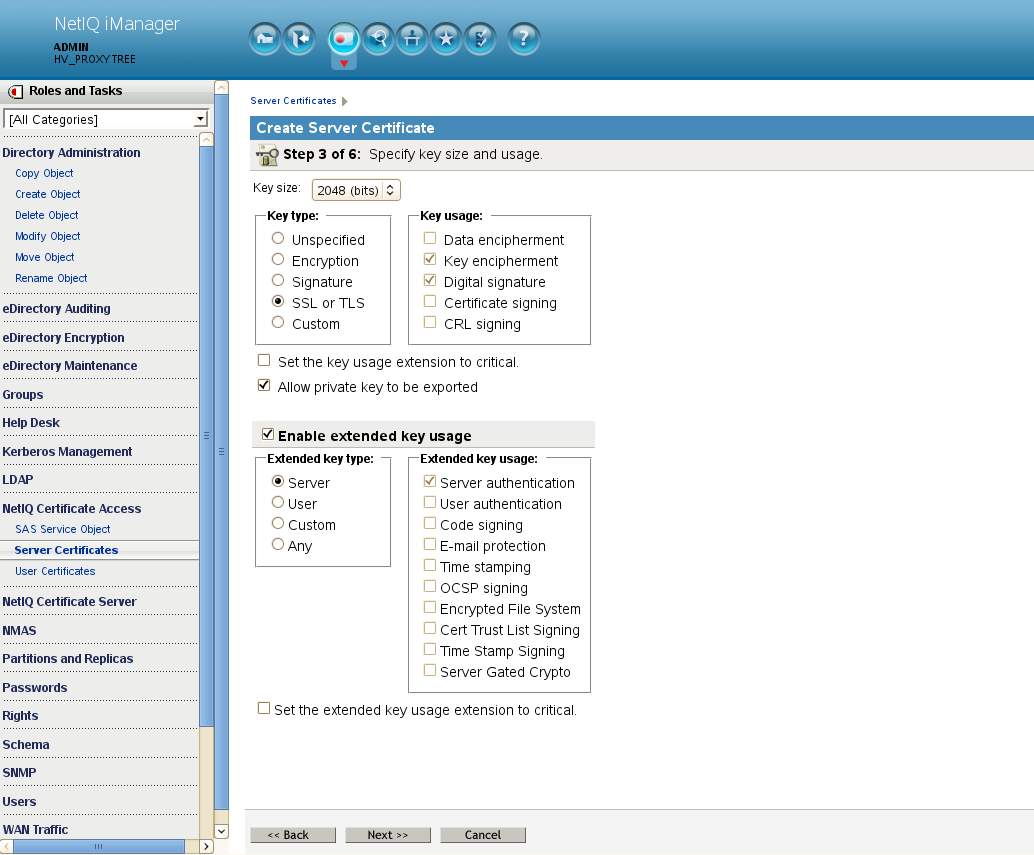Toggle Server authentication checkbox
This screenshot has width=1034, height=855.
pyautogui.click(x=430, y=481)
